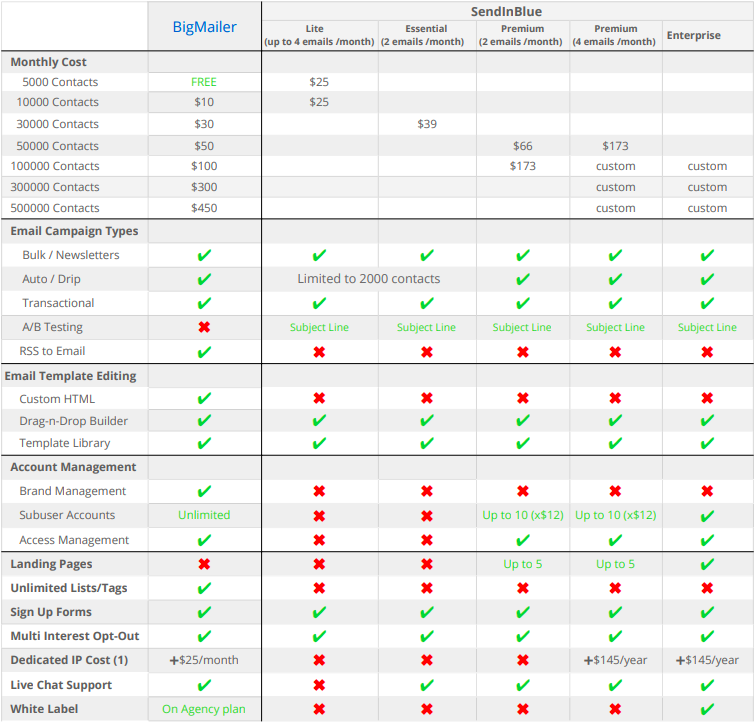
Task: Click Enterprise +$145/year Dedicated IP cost
Action: coord(707,660)
